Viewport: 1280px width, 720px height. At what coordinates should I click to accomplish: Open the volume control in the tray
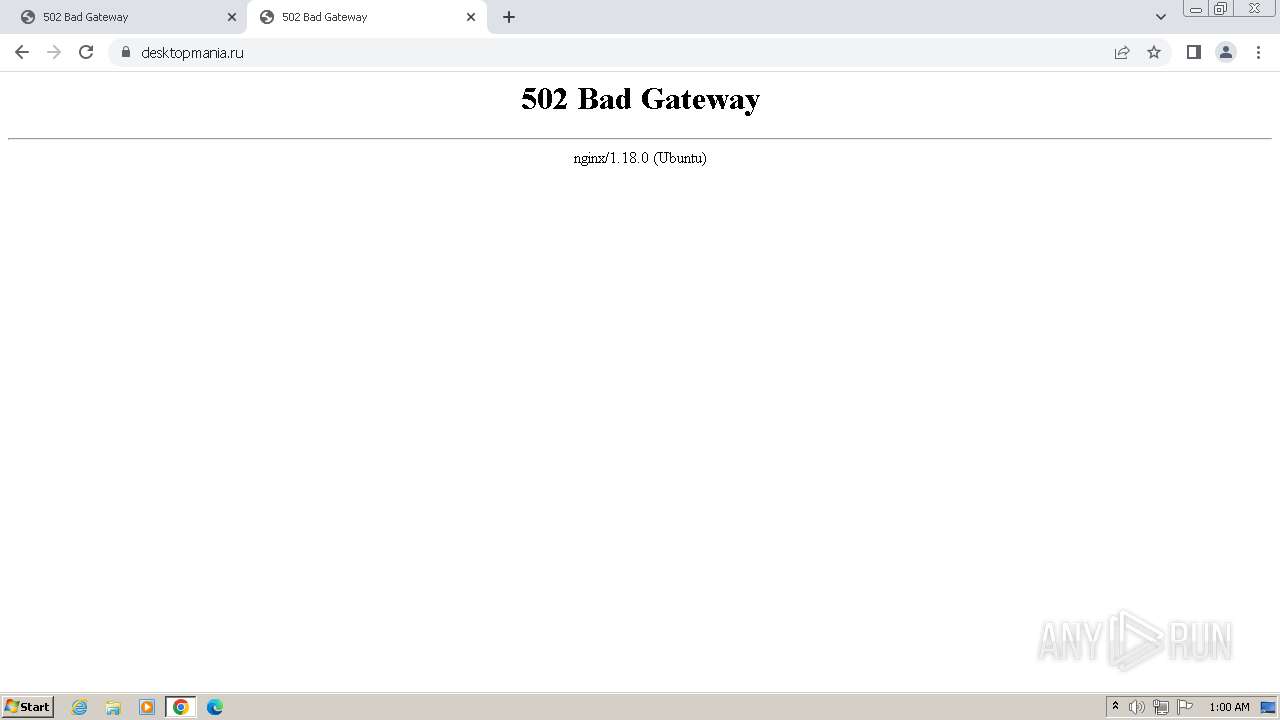(x=1137, y=707)
